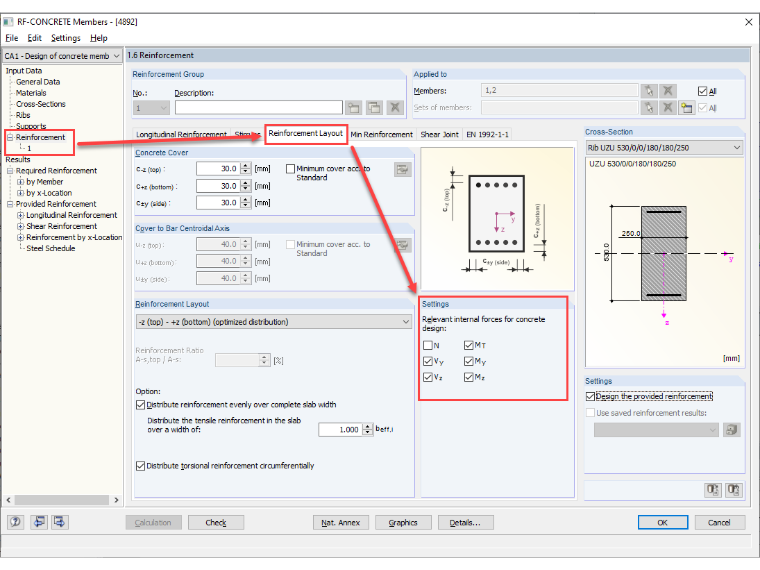Open the Help menu
The image size is (760, 570).
pyautogui.click(x=98, y=38)
